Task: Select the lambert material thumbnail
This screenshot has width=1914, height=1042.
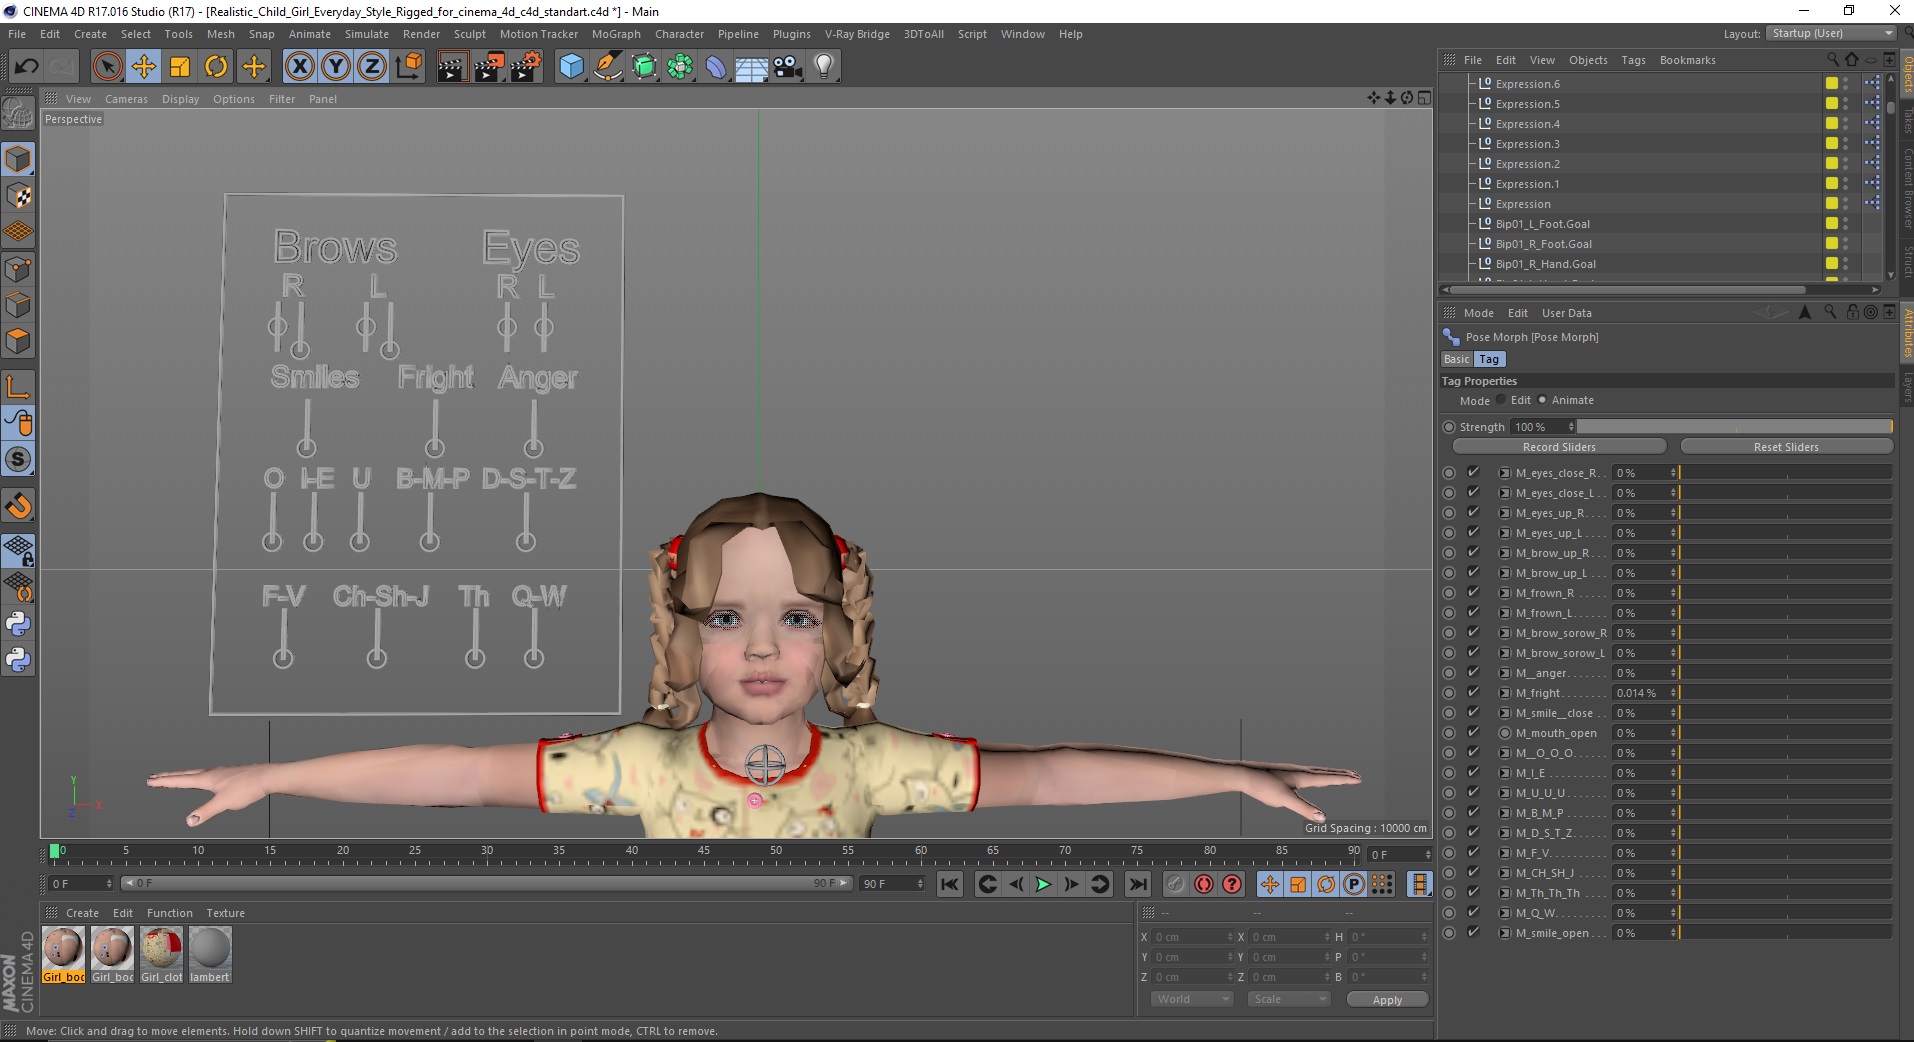Action: pyautogui.click(x=210, y=954)
